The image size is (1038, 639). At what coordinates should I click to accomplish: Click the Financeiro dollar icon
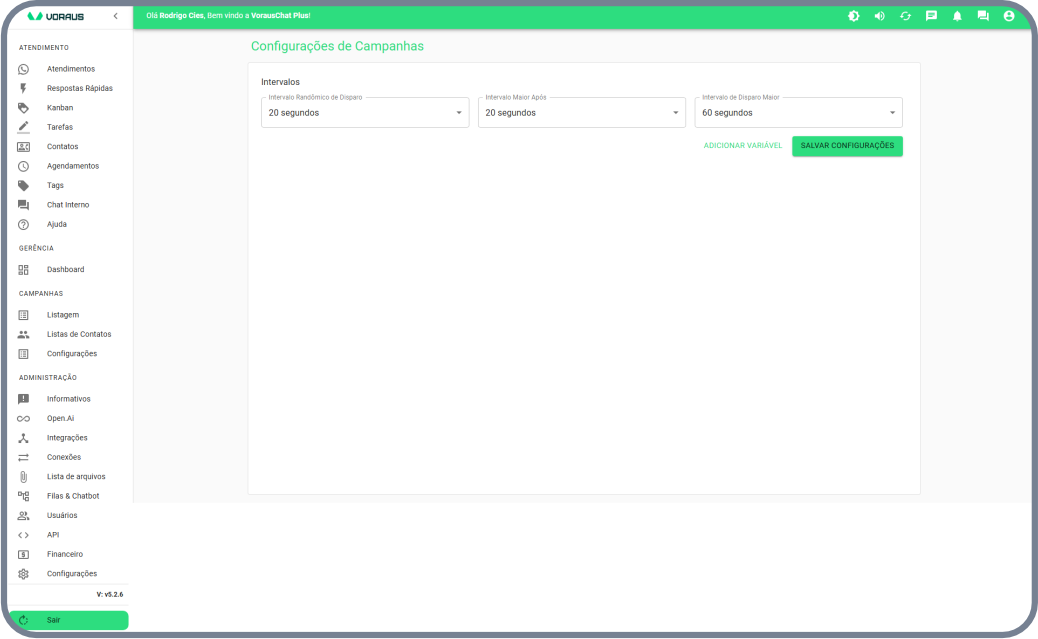24,554
